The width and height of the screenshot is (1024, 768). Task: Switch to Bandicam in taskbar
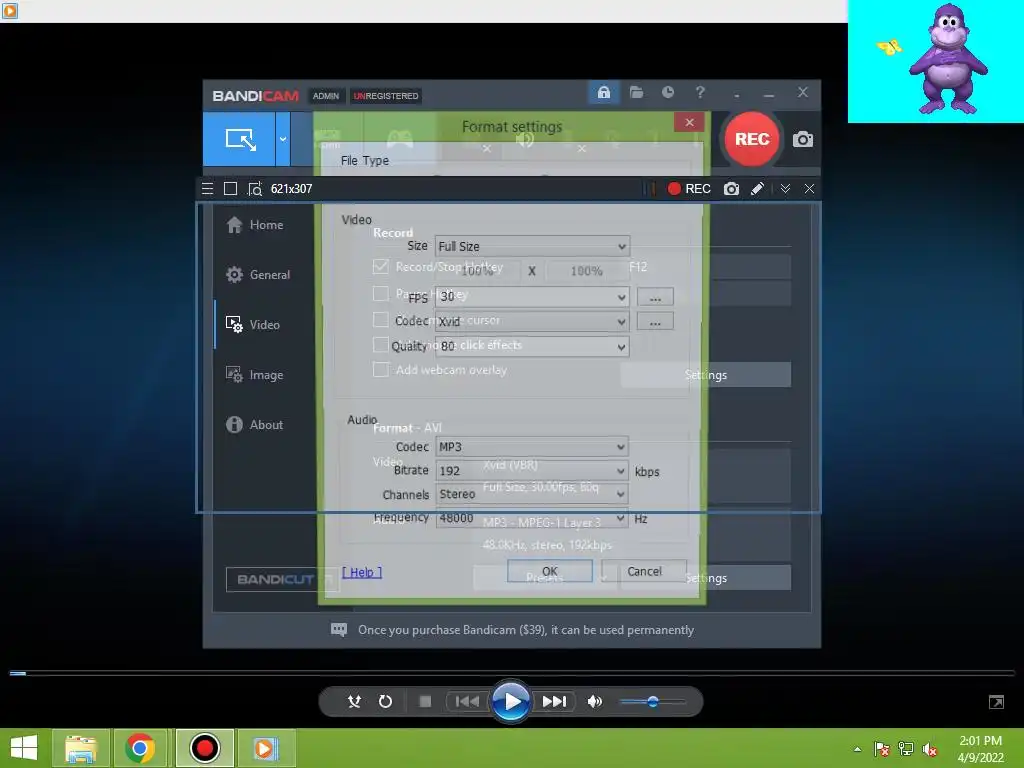click(204, 748)
